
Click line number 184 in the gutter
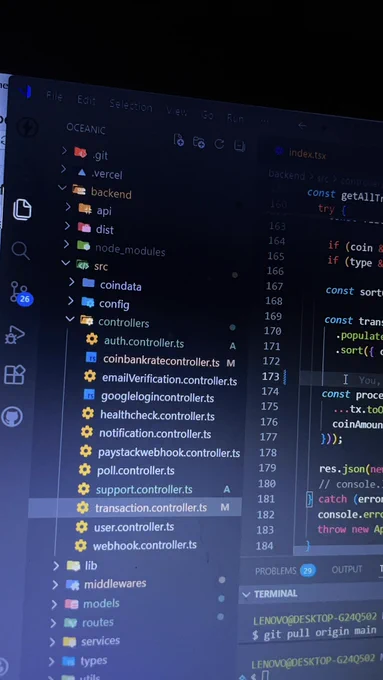click(x=264, y=546)
